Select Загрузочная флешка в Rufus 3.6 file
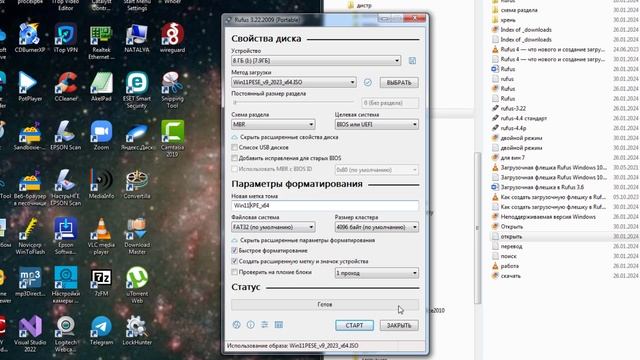The width and height of the screenshot is (640, 360). click(538, 187)
